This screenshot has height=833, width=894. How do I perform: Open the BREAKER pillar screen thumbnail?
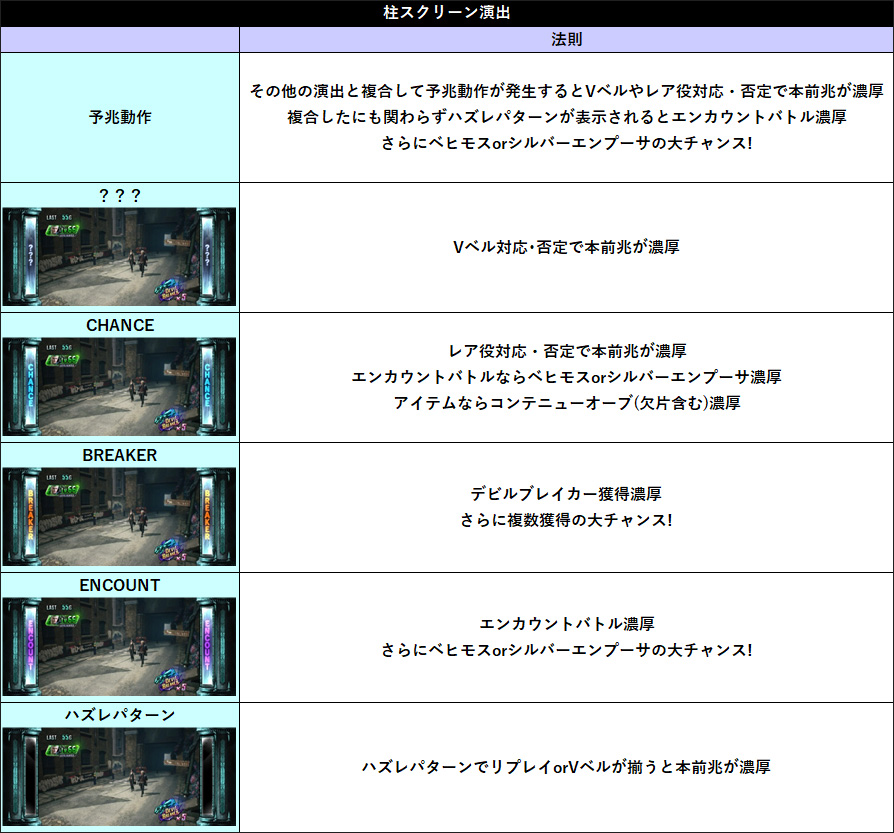(x=119, y=517)
